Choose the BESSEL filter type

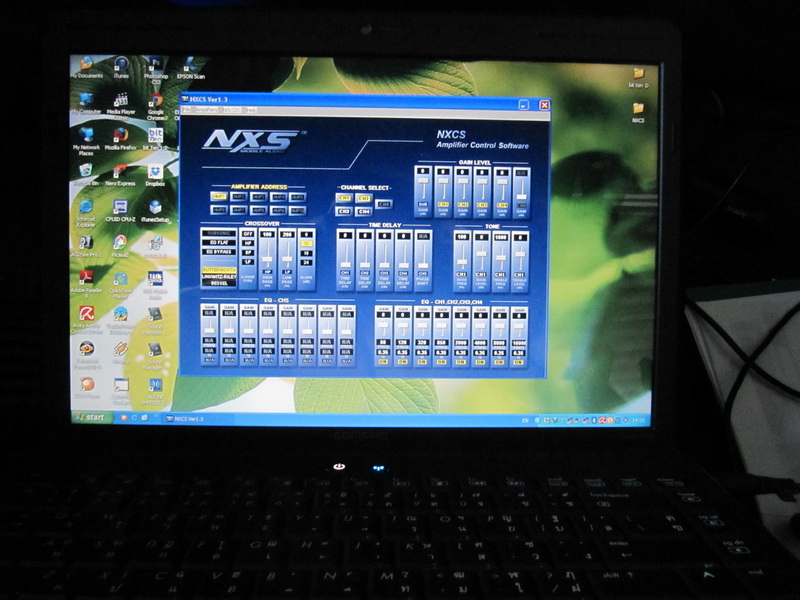pos(219,283)
